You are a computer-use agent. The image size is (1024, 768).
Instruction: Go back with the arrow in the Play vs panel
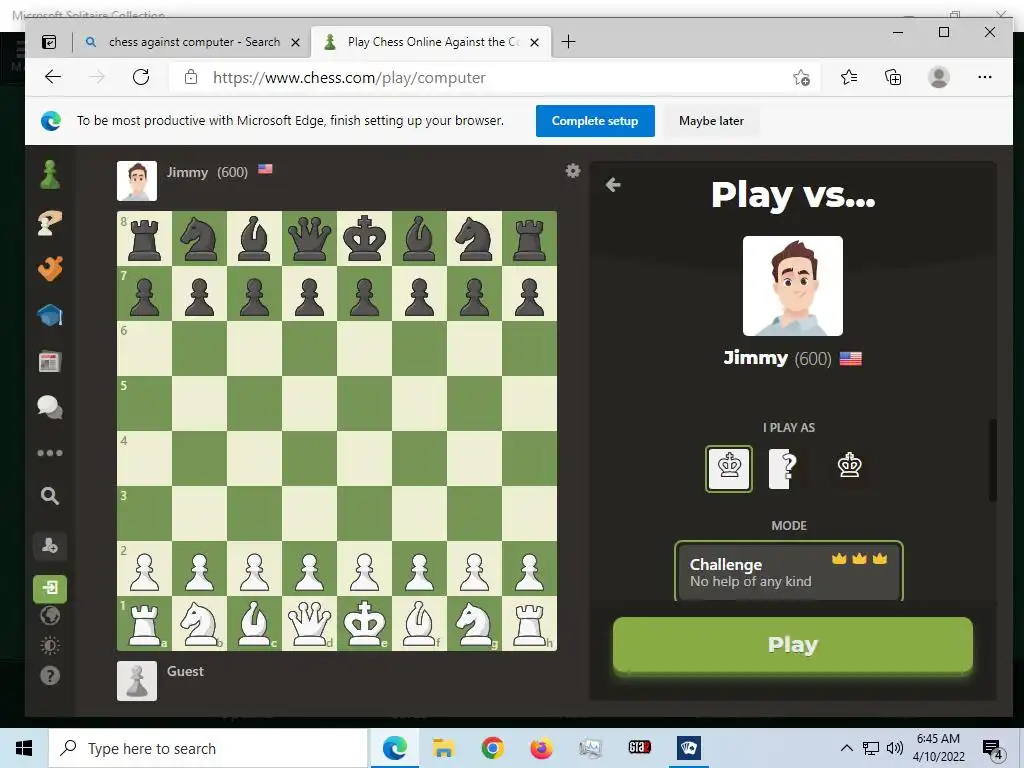pos(613,185)
